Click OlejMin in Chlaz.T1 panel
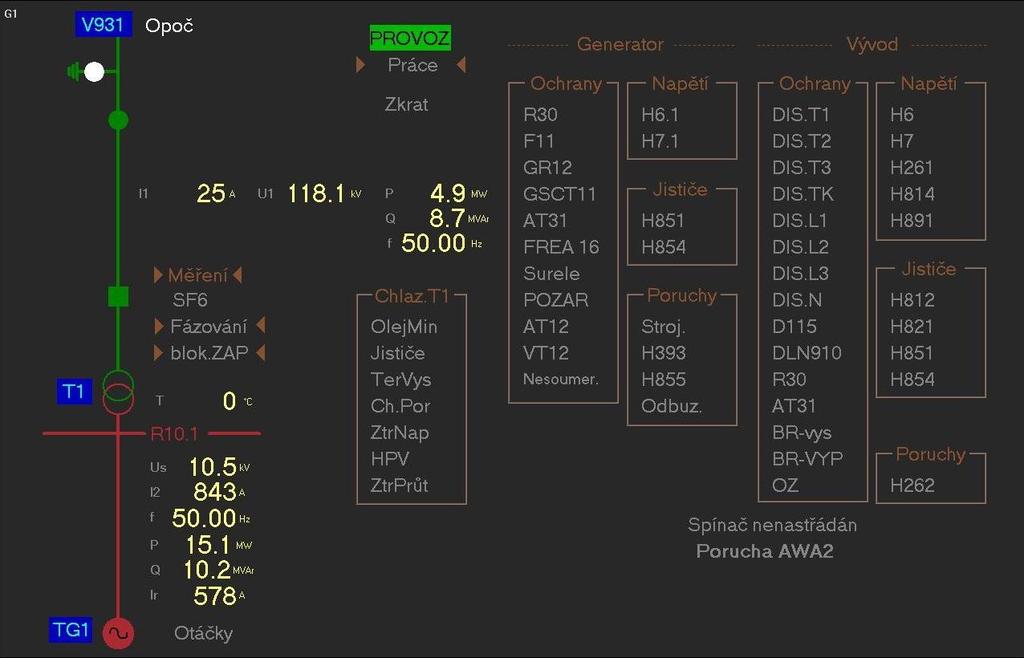The width and height of the screenshot is (1024, 658). tap(404, 326)
